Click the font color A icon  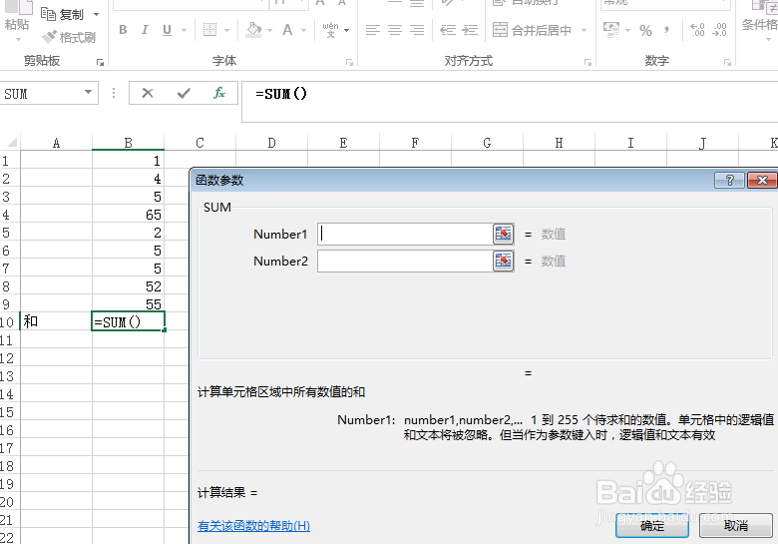pyautogui.click(x=287, y=30)
